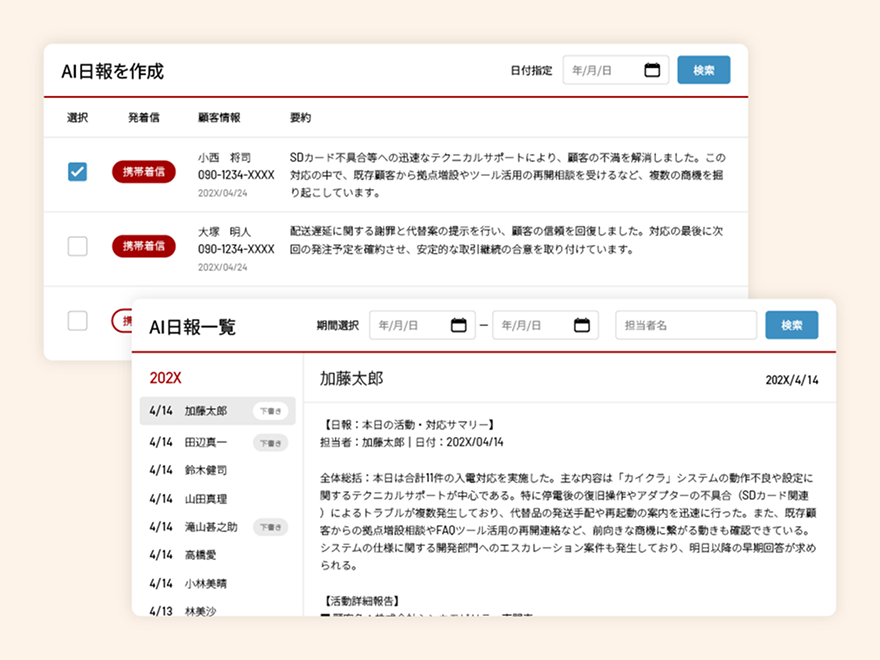The image size is (880, 660).
Task: Click the 日付指定 date input field
Action: click(x=616, y=70)
